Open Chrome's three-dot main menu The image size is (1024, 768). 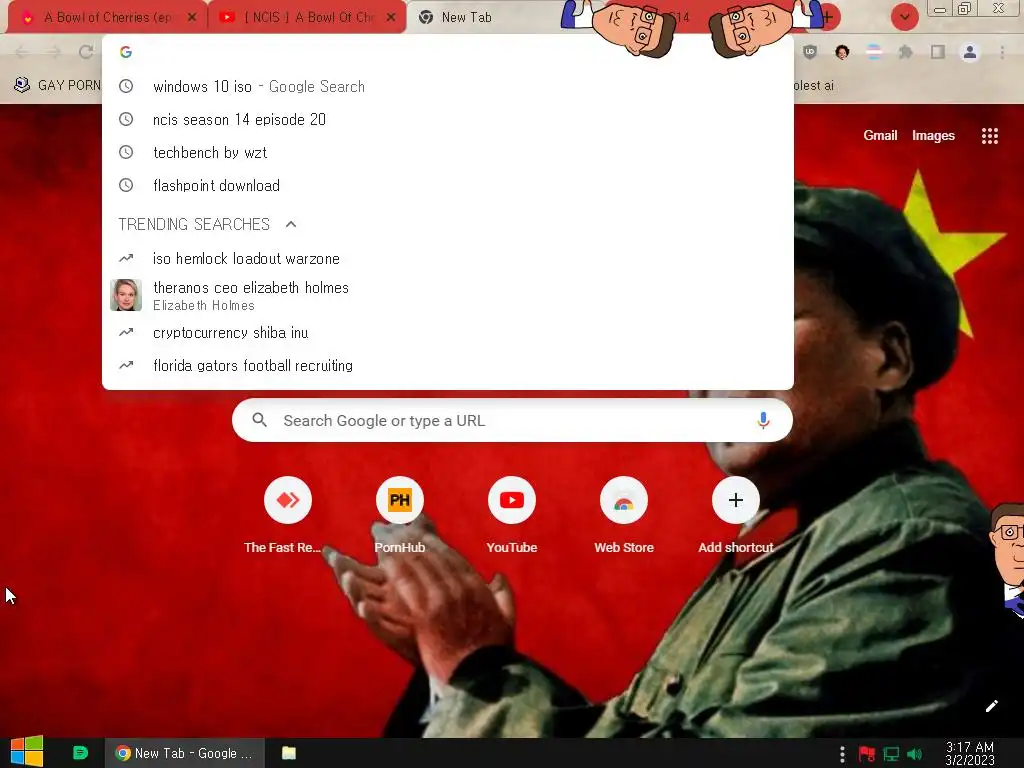1002,52
